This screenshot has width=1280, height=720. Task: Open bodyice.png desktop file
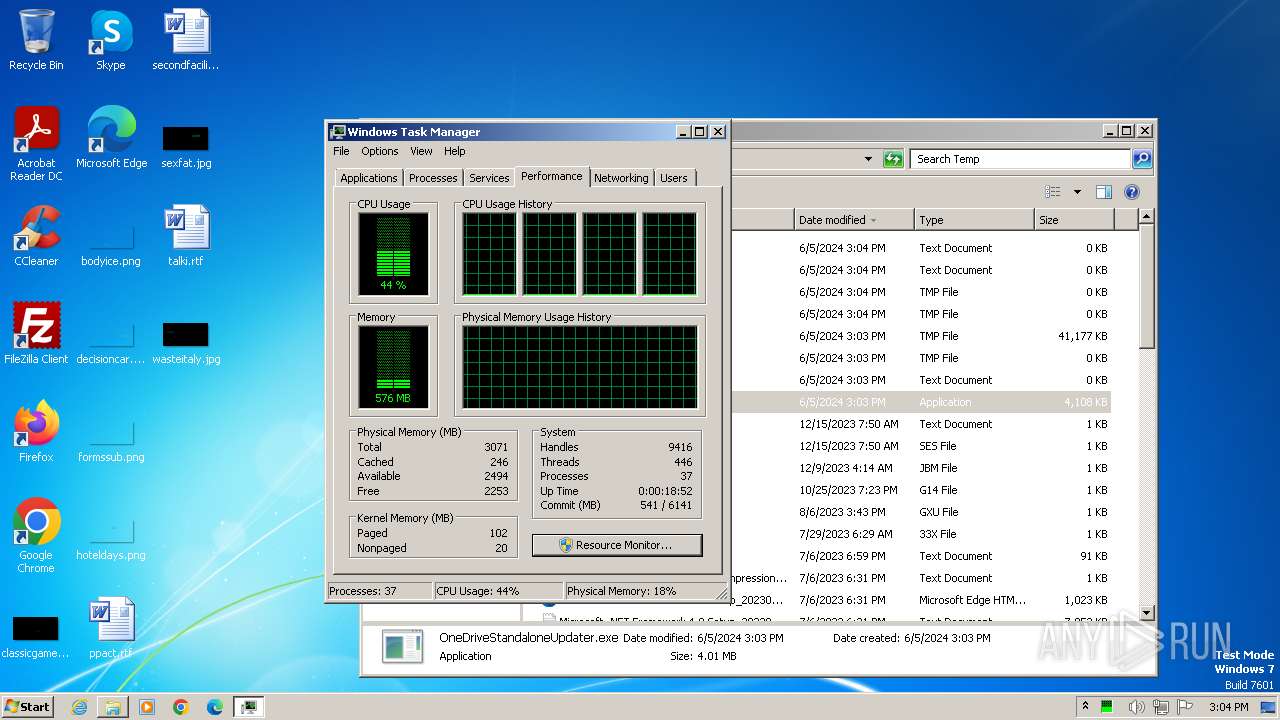[111, 244]
